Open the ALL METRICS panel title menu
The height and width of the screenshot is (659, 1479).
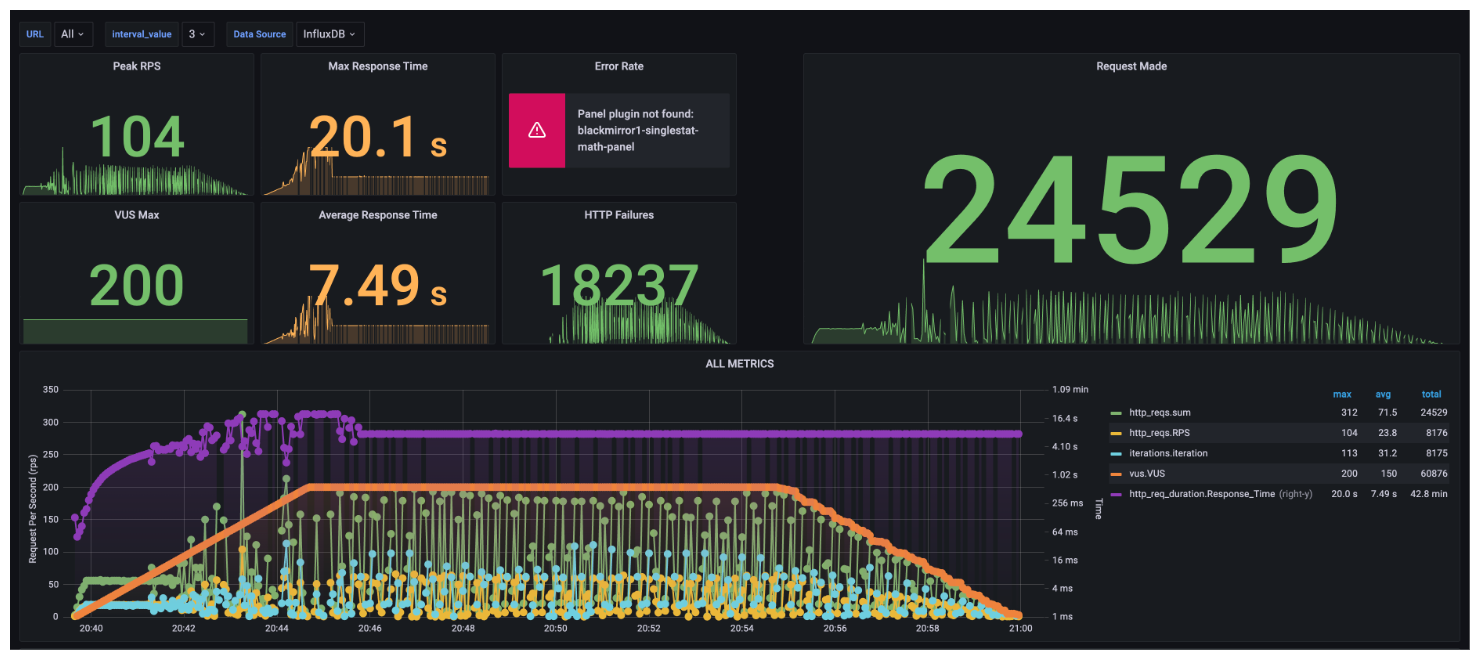(739, 364)
